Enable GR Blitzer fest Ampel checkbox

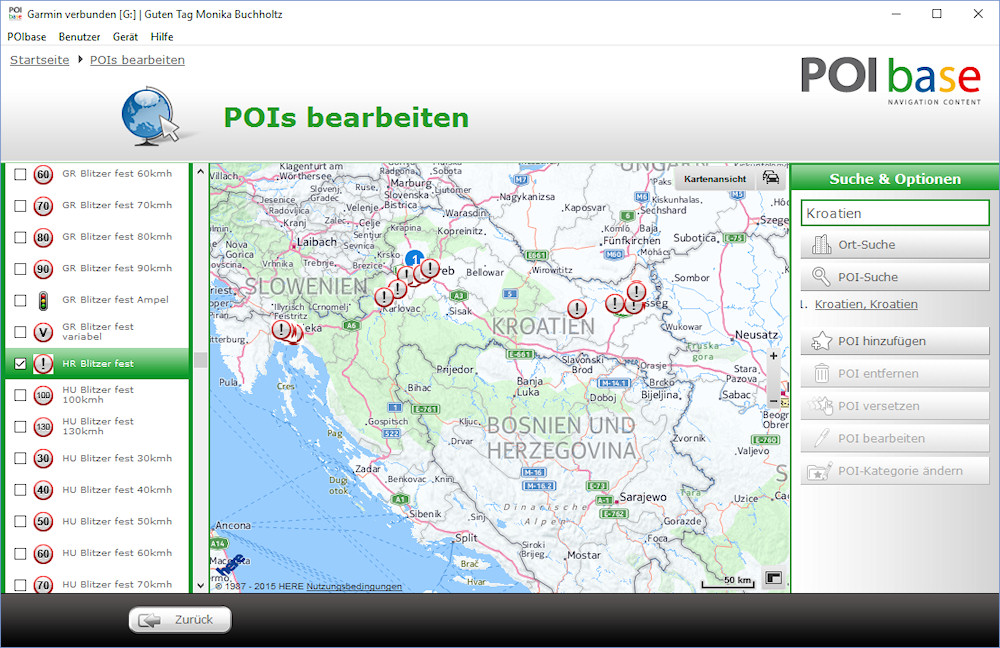point(20,300)
